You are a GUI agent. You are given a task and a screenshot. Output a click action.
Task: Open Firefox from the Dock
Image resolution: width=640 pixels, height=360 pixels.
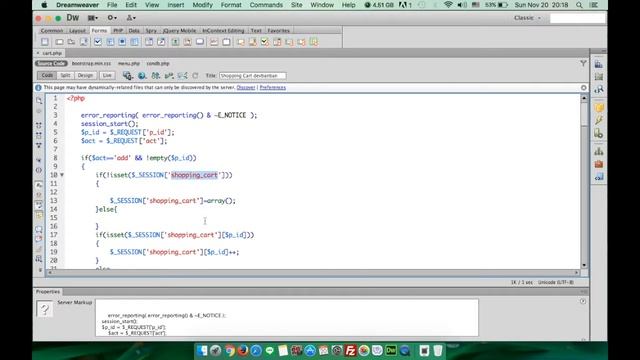tap(243, 350)
